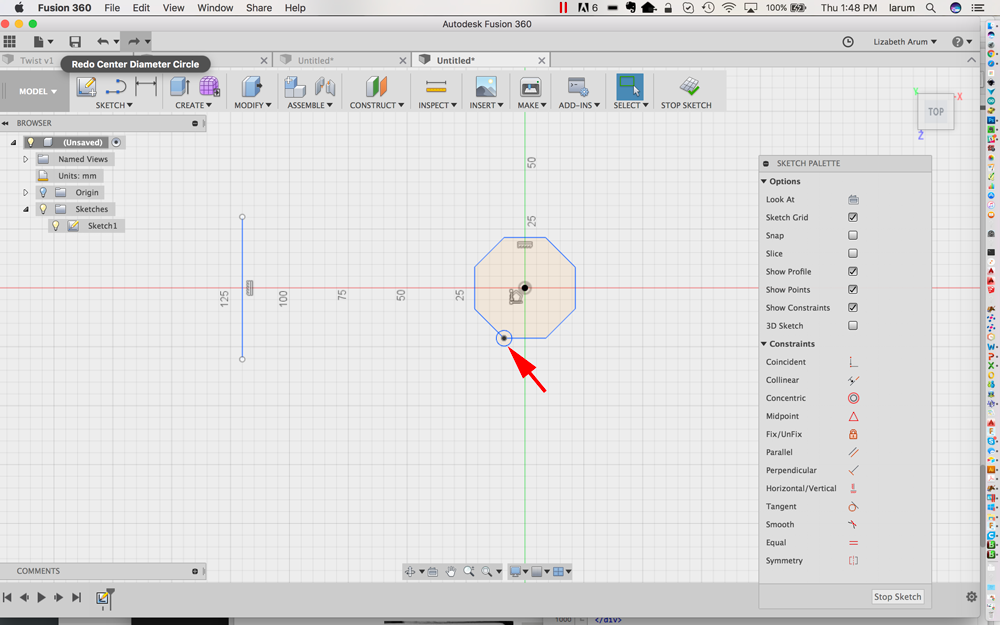This screenshot has height=625, width=1000.
Task: Open the File menu
Action: pyautogui.click(x=112, y=8)
